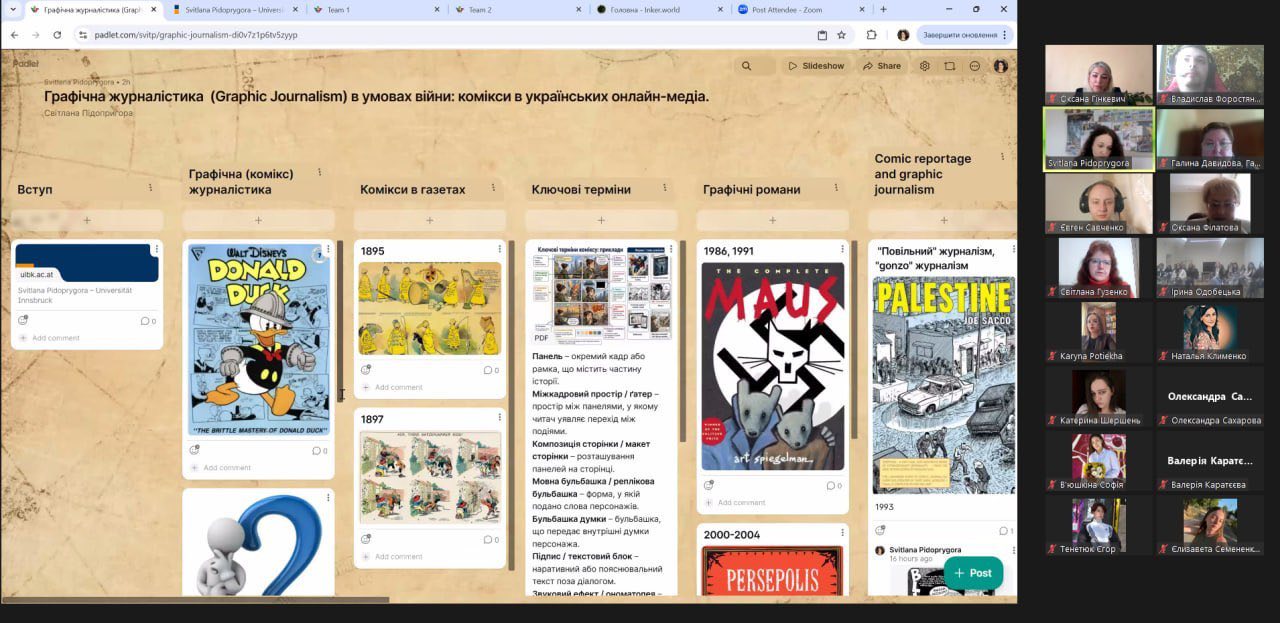React to the Donald Duck post
Screen dimensions: 1280x623
point(194,450)
